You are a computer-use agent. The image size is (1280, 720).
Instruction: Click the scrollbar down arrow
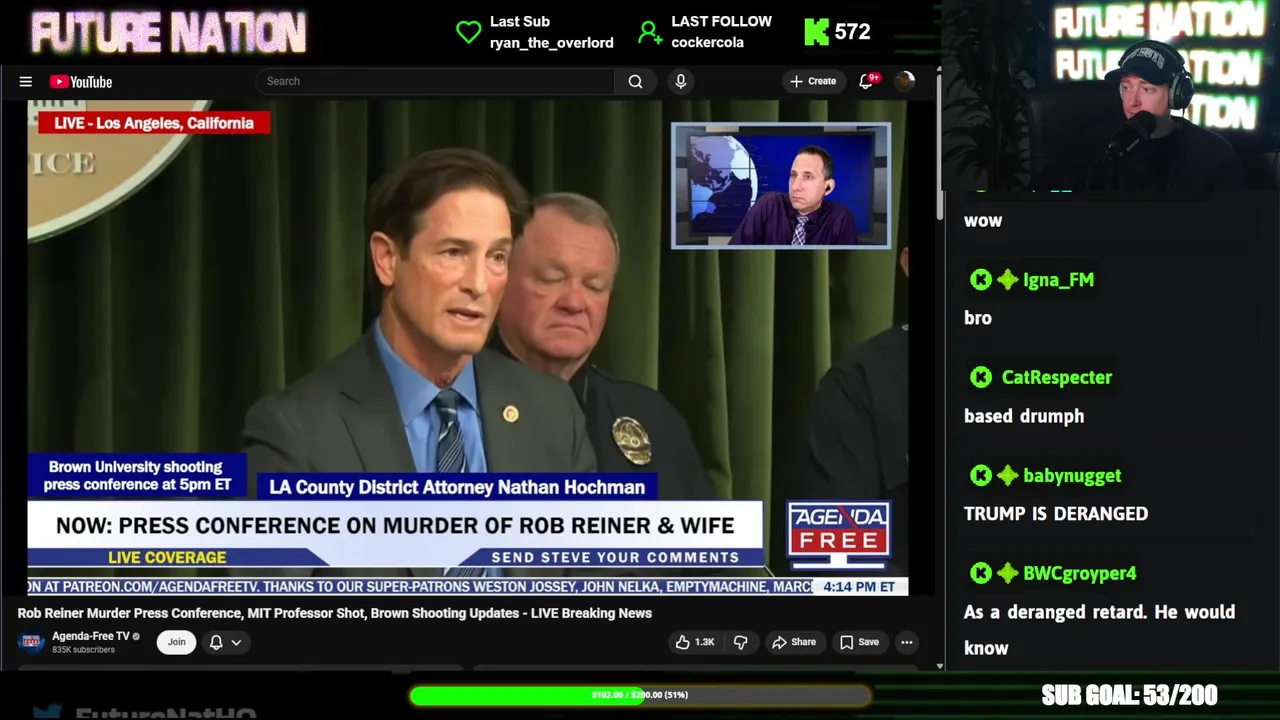point(939,666)
